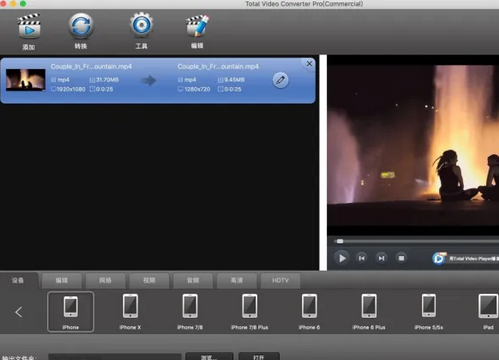
Task: Click the output folder path field
Action: coord(115,357)
